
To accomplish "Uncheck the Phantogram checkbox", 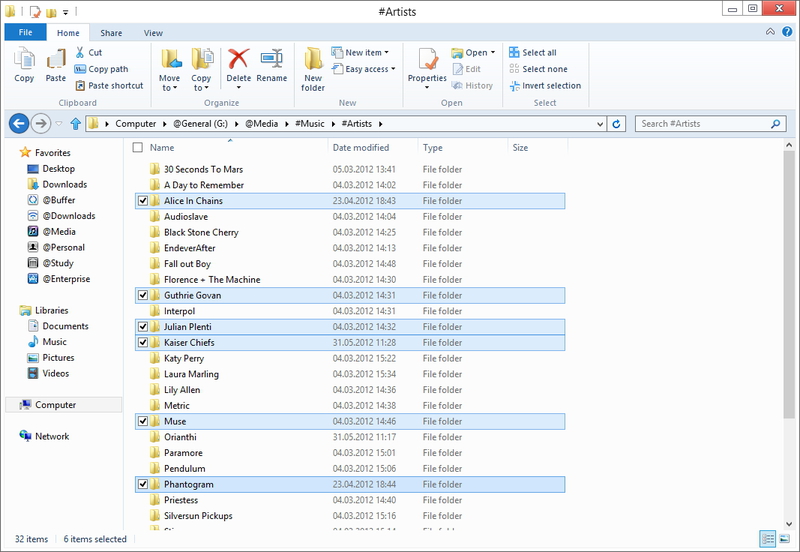I will (x=143, y=485).
